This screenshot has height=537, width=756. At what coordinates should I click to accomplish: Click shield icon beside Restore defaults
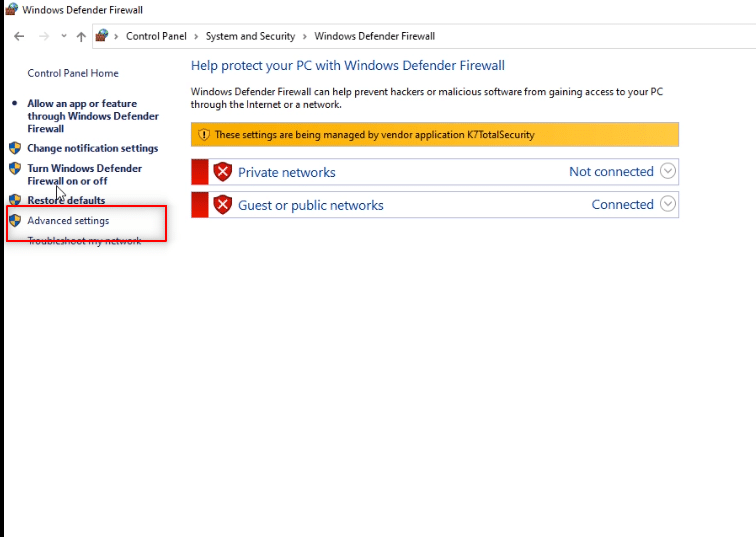15,200
